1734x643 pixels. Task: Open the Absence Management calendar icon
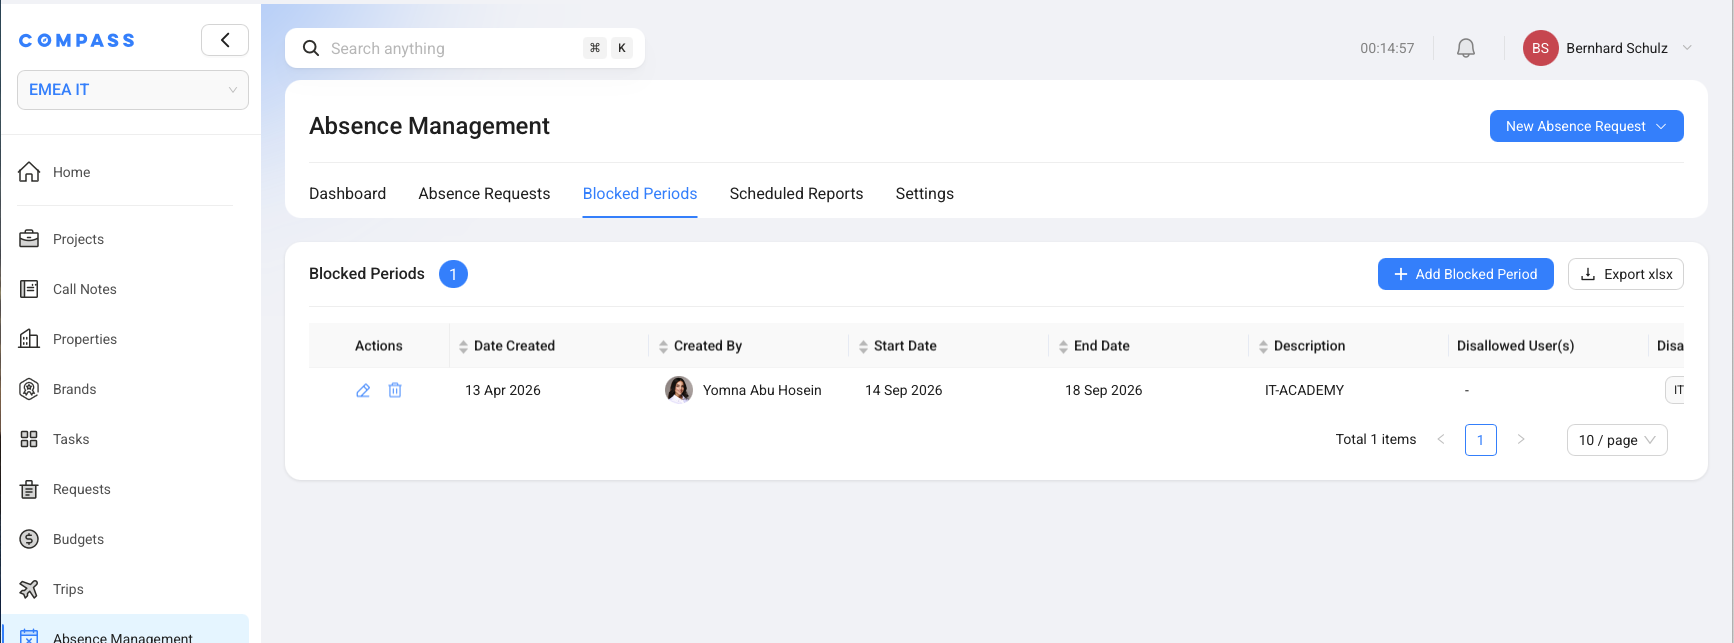pos(29,636)
